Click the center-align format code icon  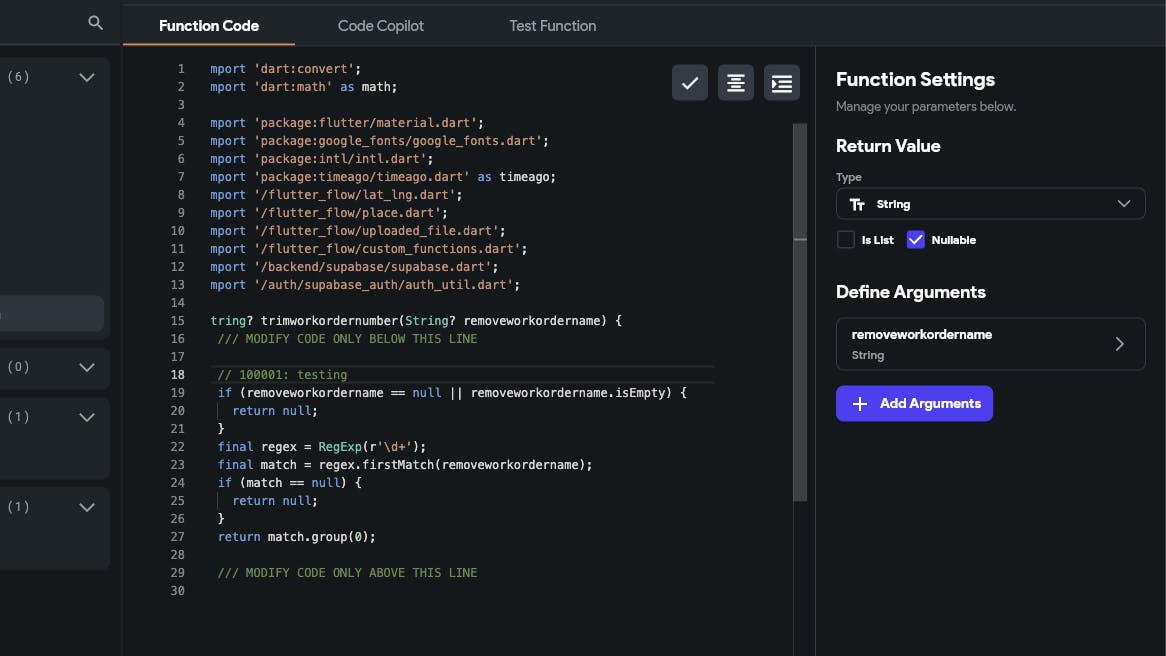tap(735, 83)
